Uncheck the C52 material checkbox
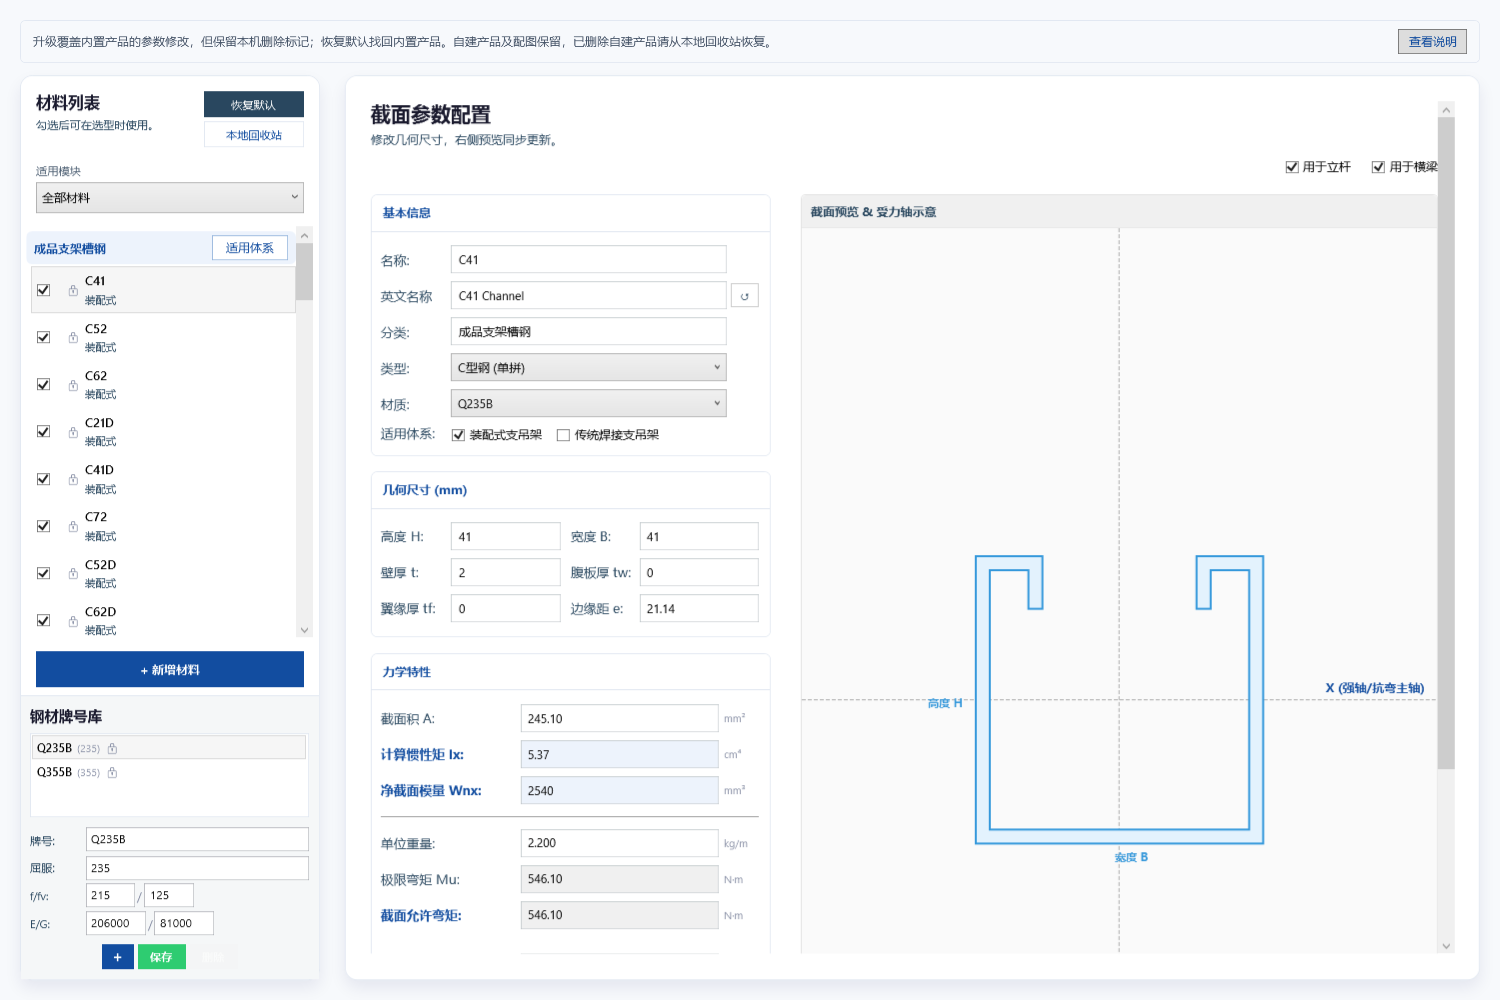 43,338
